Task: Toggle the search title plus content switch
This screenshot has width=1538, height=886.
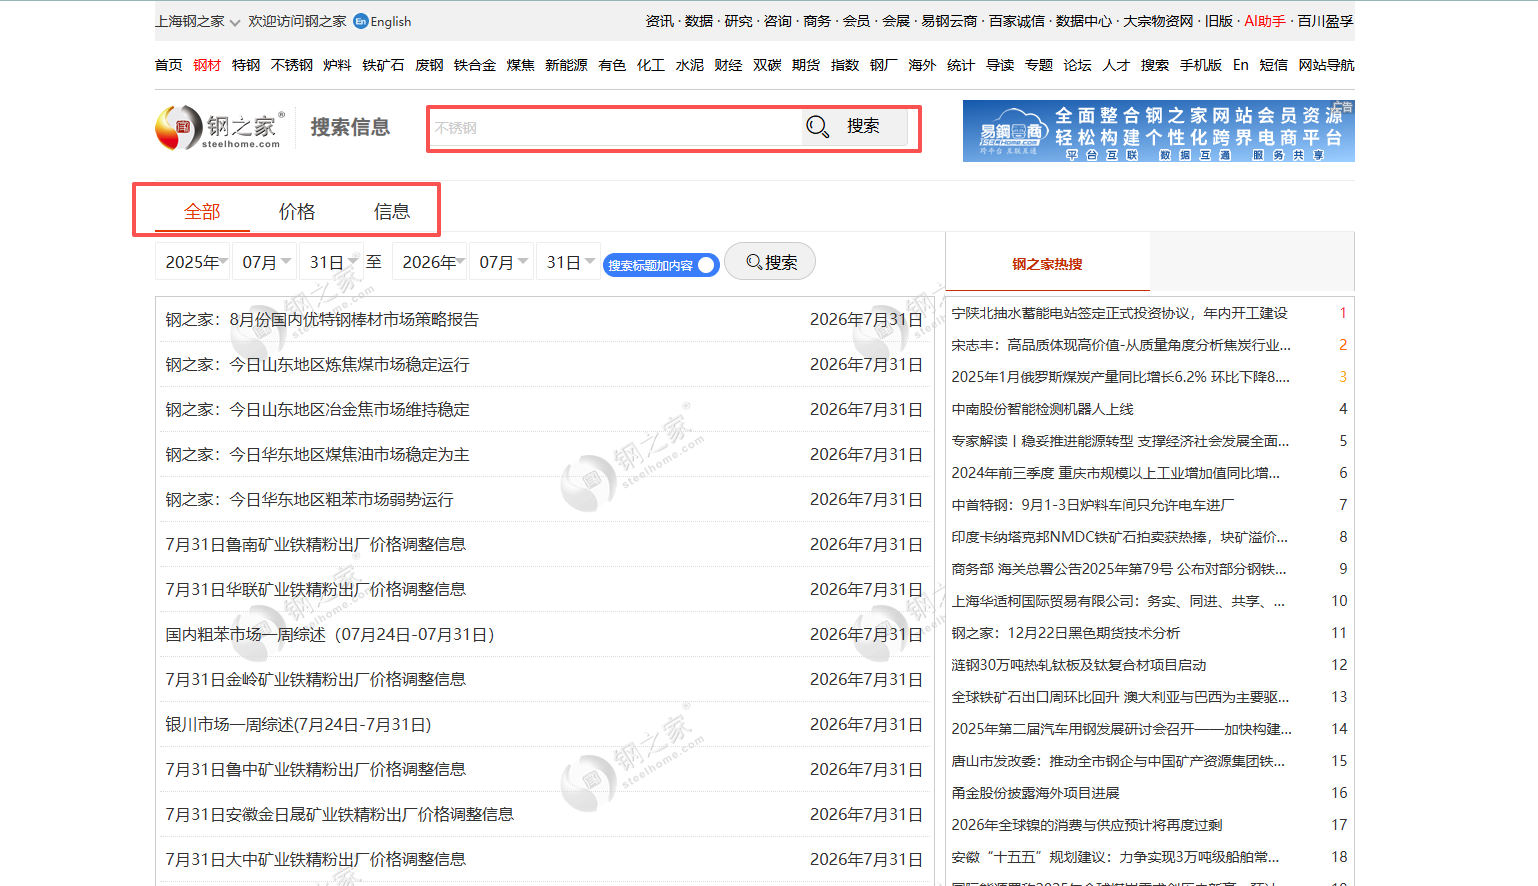Action: click(661, 265)
